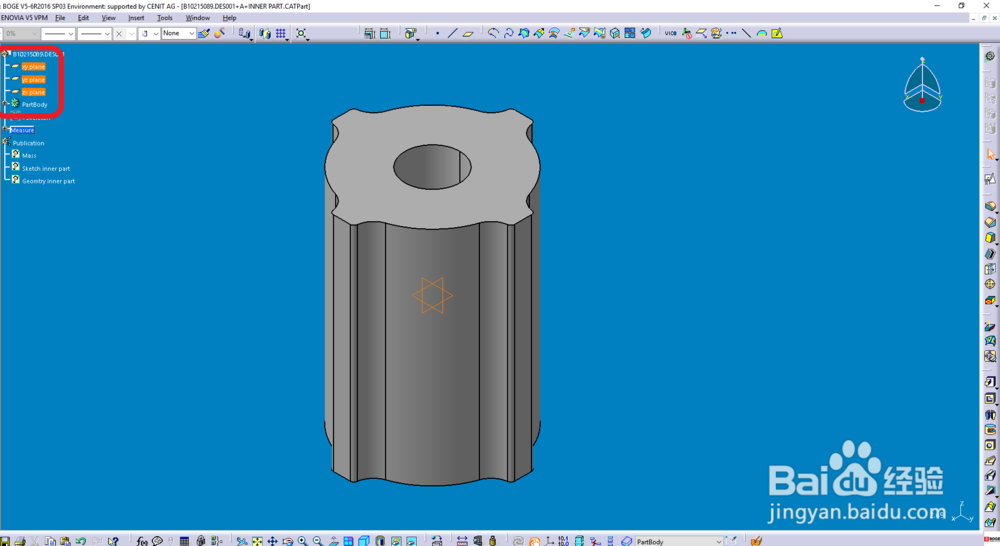Click the yellow edit note icon in top toolbar
This screenshot has width=1000, height=546.
pos(777,33)
